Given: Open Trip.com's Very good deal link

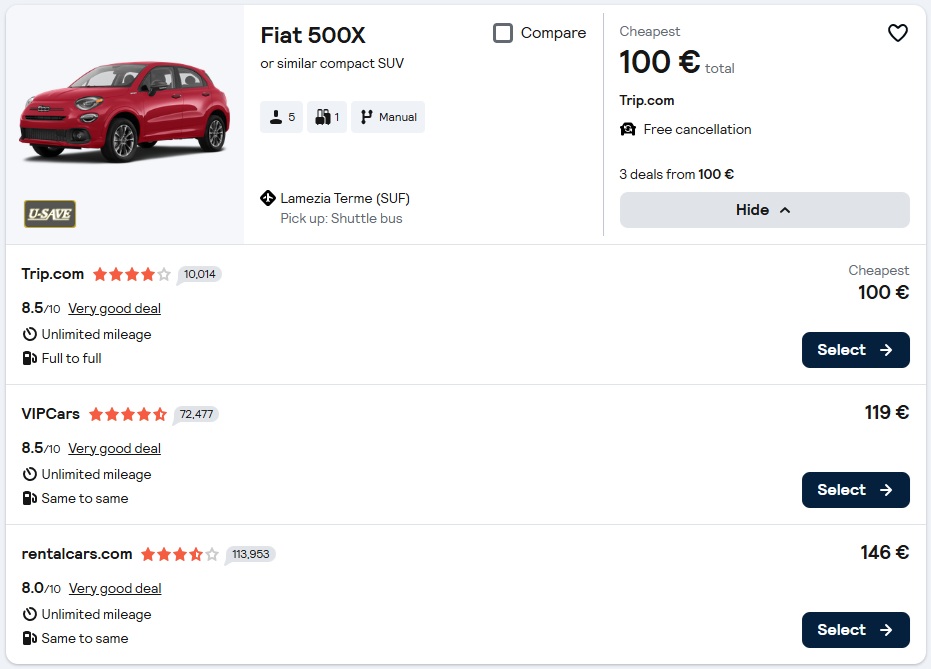Looking at the screenshot, I should pyautogui.click(x=115, y=308).
